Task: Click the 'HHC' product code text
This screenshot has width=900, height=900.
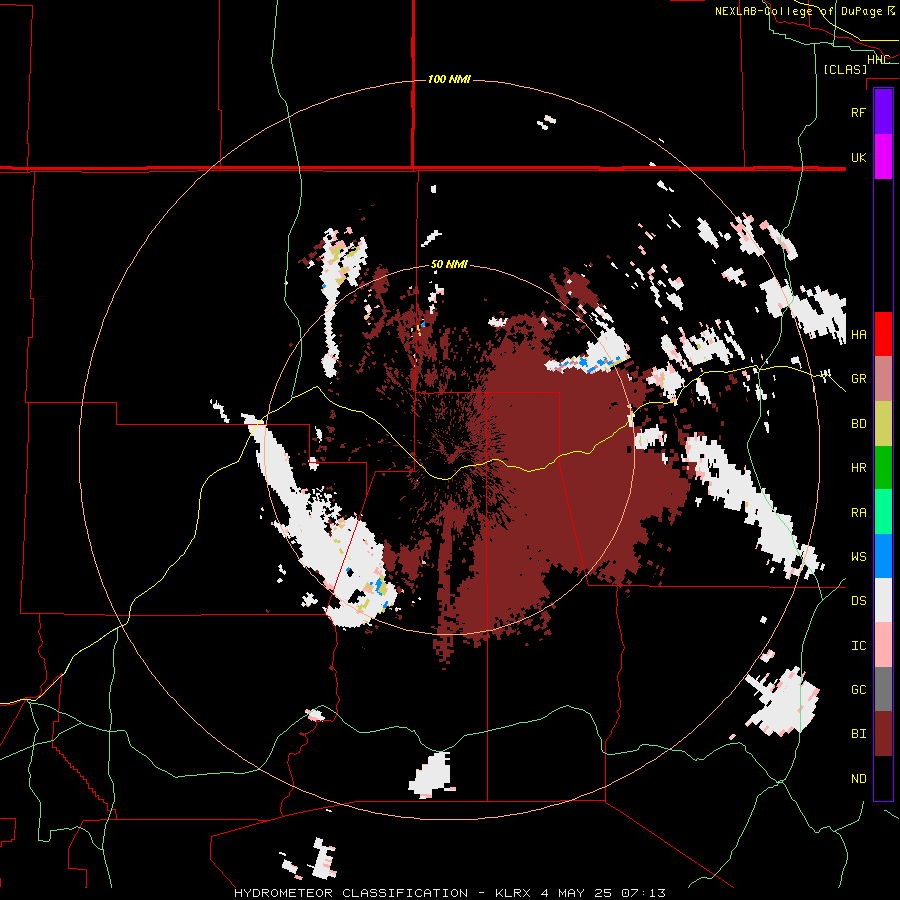Action: coord(878,60)
